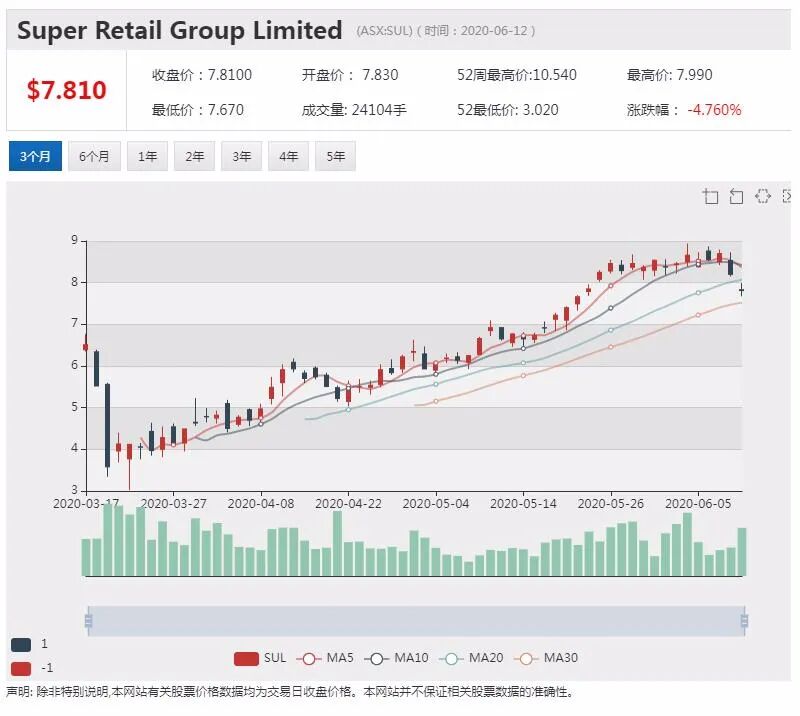800x716 pixels.
Task: Click the 开盘价 7.830 value
Action: point(349,75)
